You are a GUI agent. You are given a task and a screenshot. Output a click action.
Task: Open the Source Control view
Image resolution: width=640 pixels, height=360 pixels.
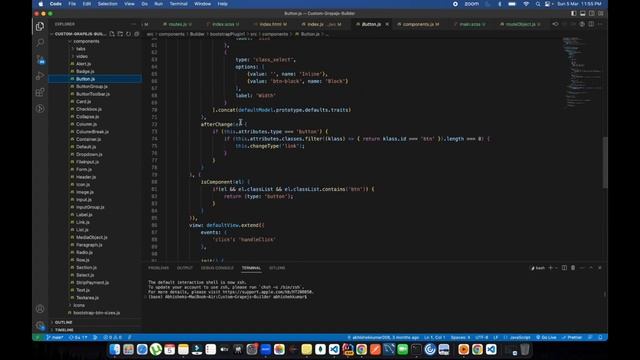[40, 59]
